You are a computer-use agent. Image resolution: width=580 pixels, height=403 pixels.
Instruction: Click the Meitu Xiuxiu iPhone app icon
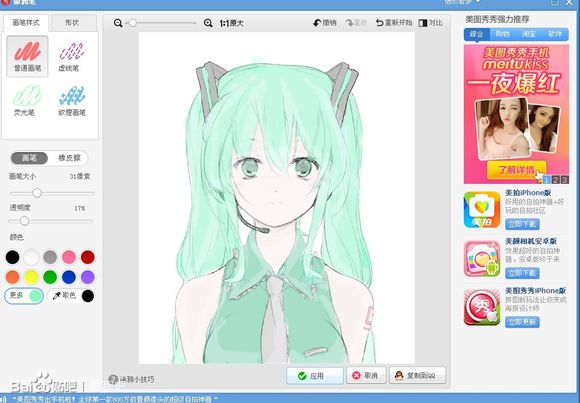(482, 308)
